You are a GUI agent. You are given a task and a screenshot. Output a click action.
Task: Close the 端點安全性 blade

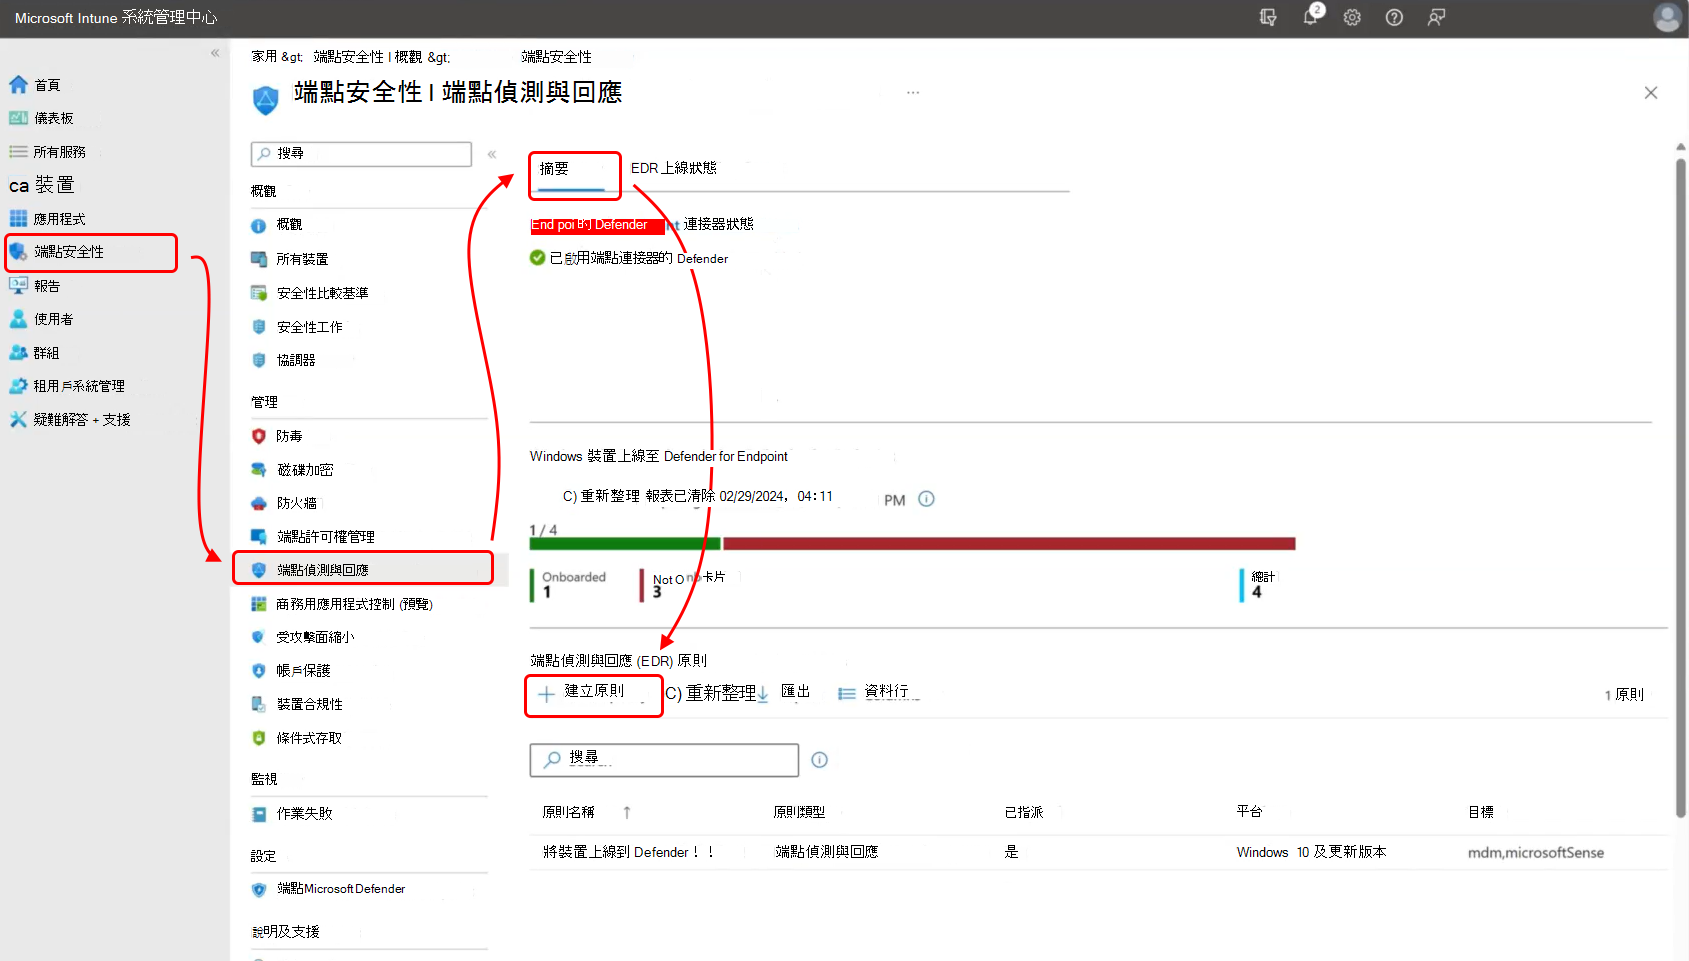1651,93
